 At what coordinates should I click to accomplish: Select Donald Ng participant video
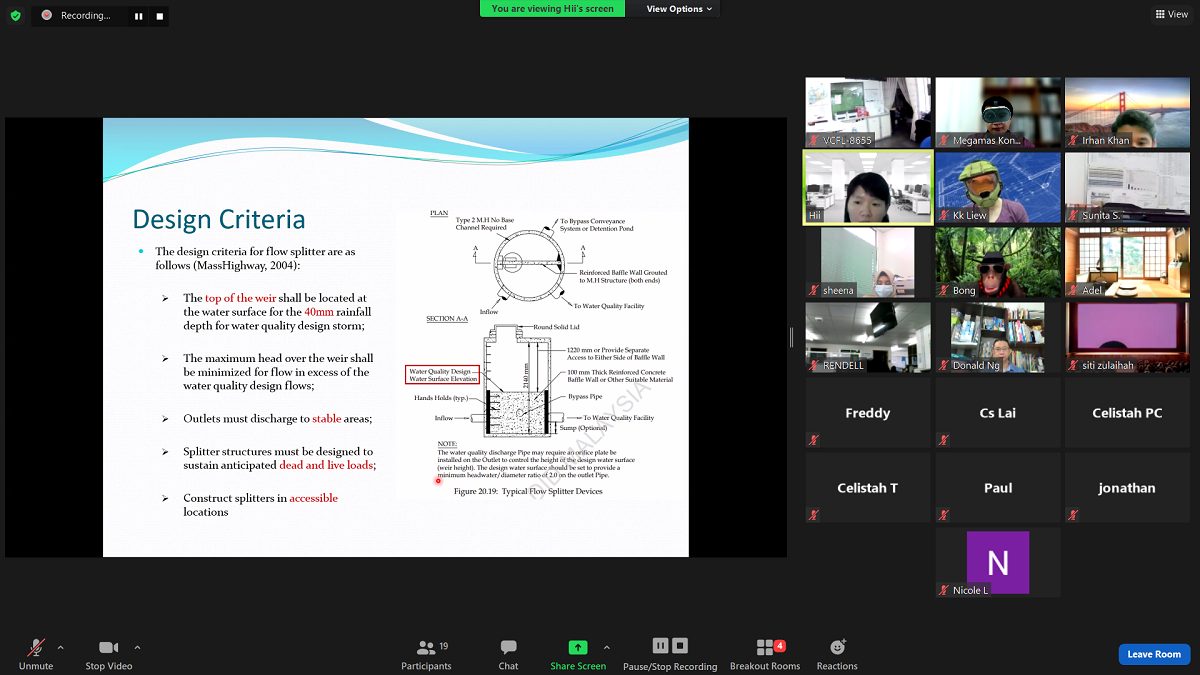tap(998, 338)
